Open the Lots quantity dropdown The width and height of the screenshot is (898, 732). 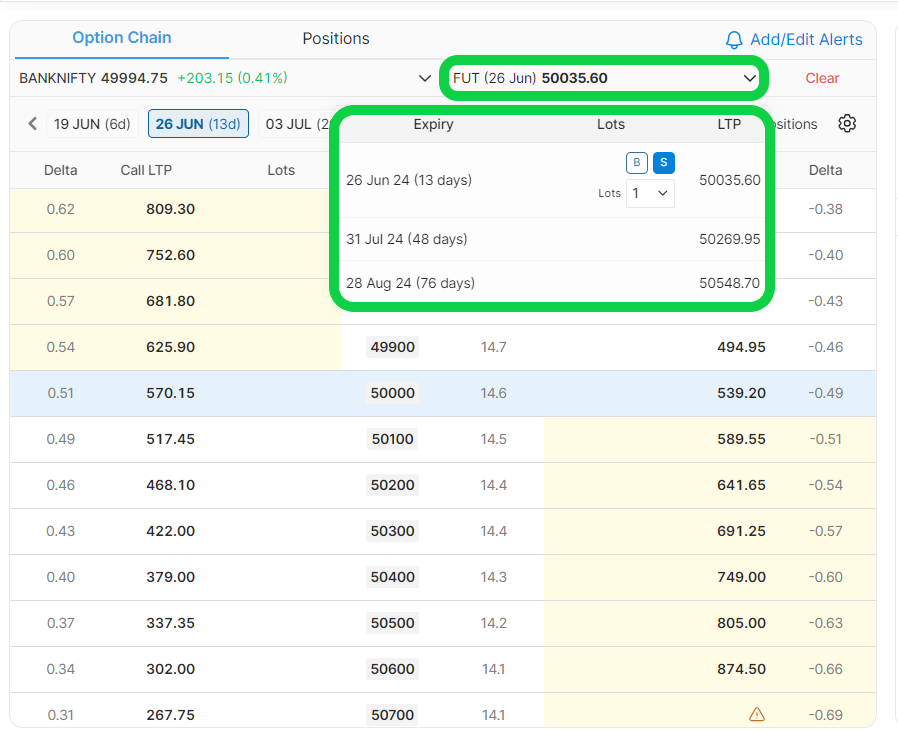(x=650, y=193)
